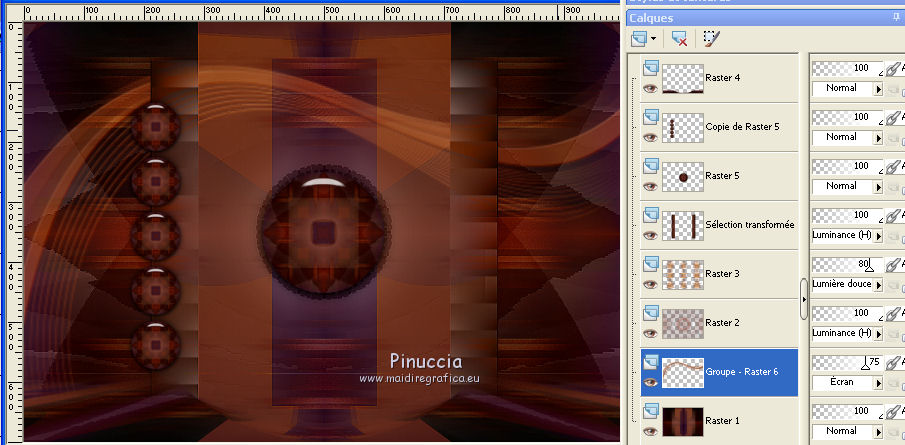Image resolution: width=905 pixels, height=445 pixels.
Task: Select the Raster 5 layer name
Action: pyautogui.click(x=724, y=175)
